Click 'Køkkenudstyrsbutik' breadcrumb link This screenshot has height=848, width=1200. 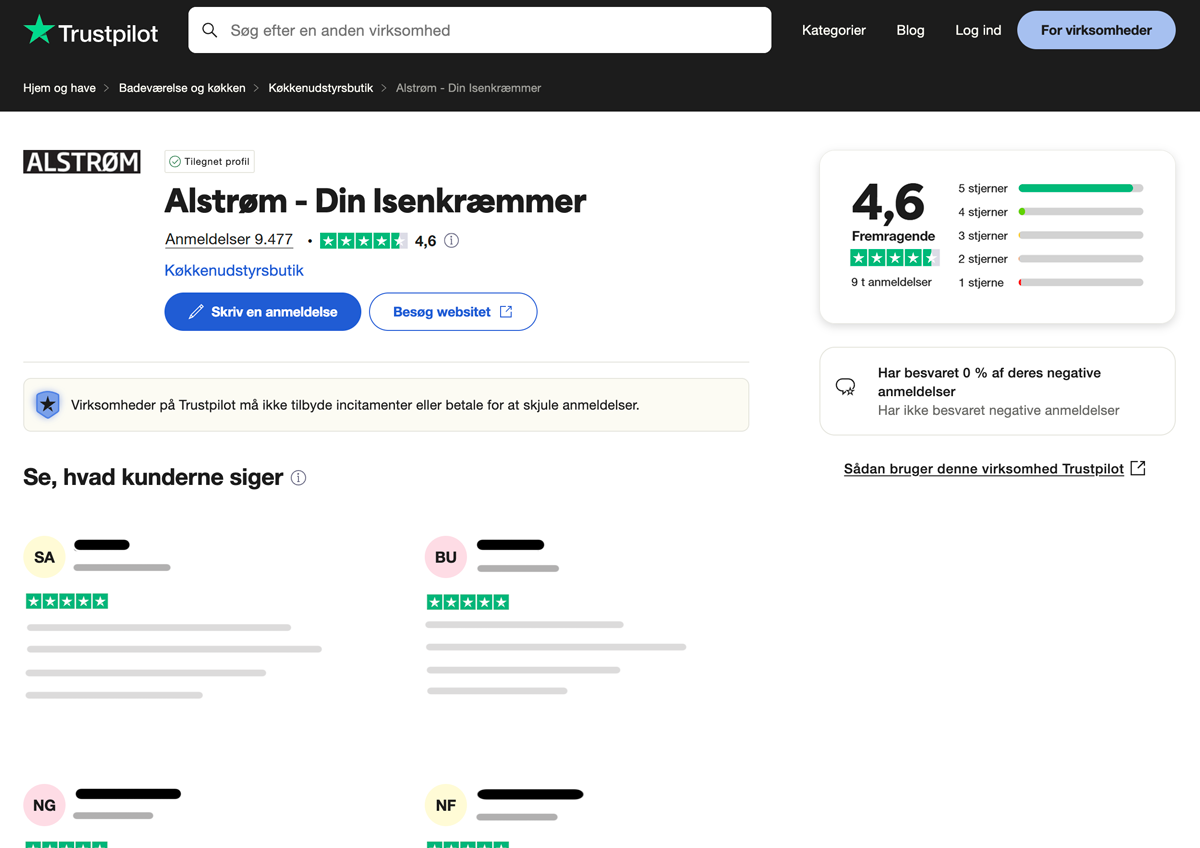(x=320, y=88)
